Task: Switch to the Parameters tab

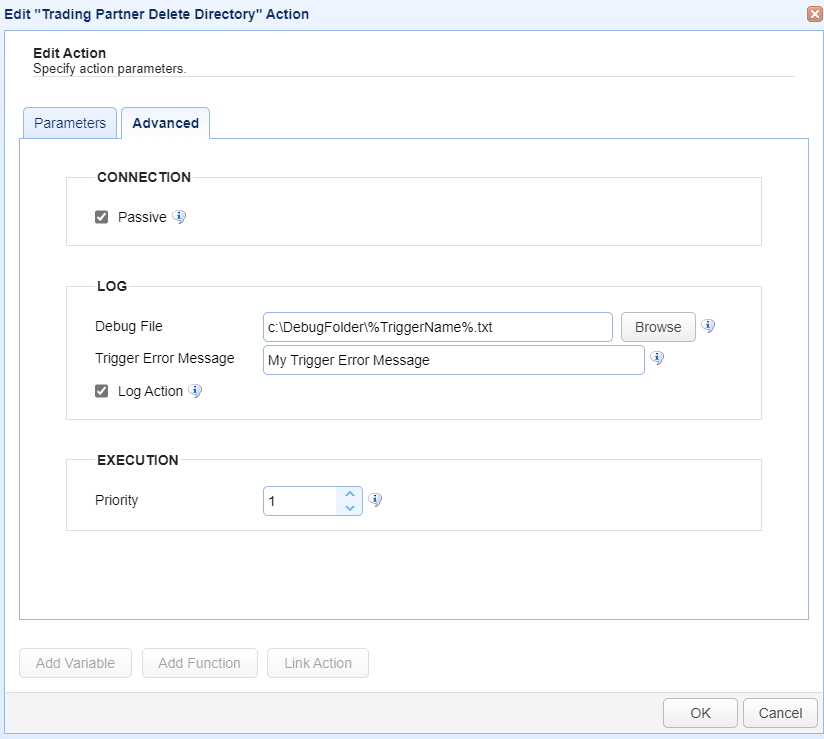Action: 70,123
